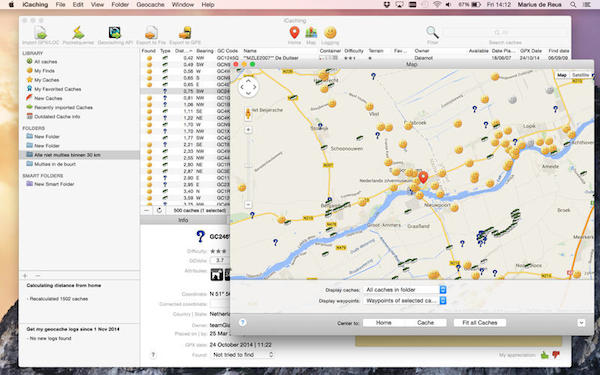Click Fit all Caches button
Image resolution: width=600 pixels, height=375 pixels.
tap(480, 323)
